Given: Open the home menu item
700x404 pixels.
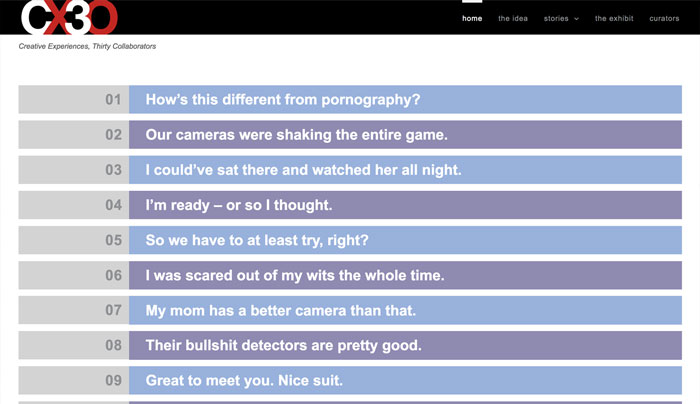Looking at the screenshot, I should (472, 18).
